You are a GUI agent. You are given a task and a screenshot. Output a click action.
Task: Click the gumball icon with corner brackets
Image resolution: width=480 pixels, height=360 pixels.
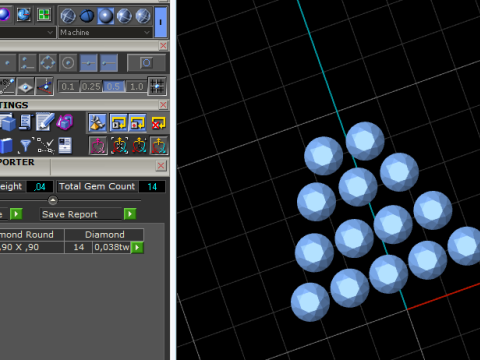click(x=119, y=146)
